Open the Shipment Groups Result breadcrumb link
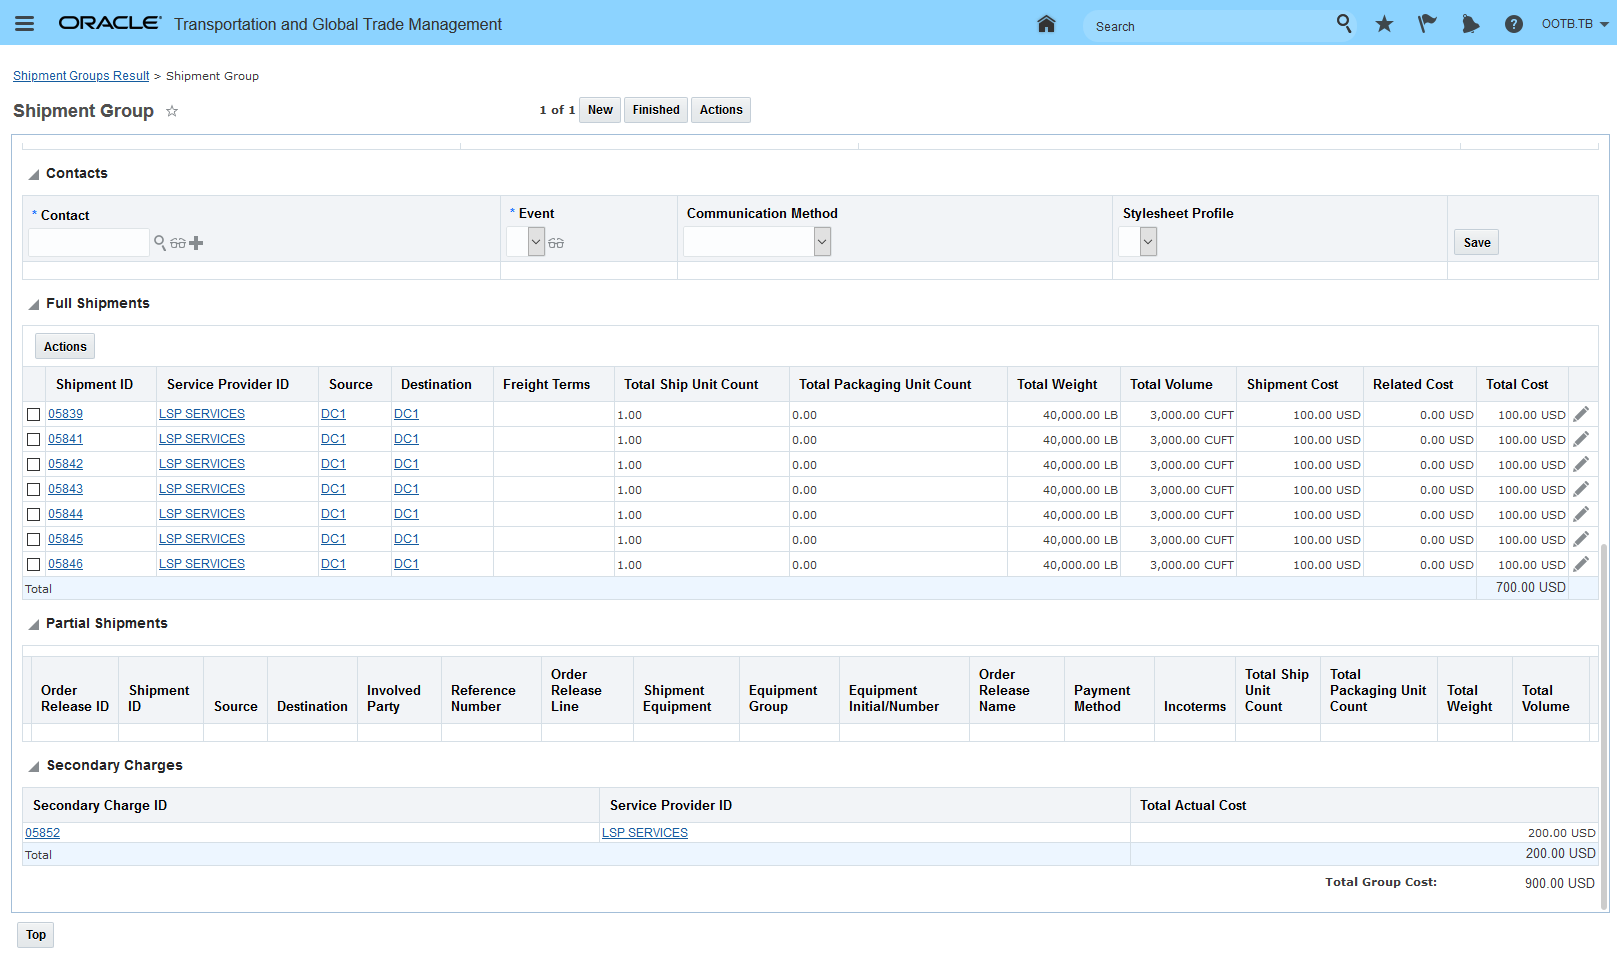 point(81,76)
